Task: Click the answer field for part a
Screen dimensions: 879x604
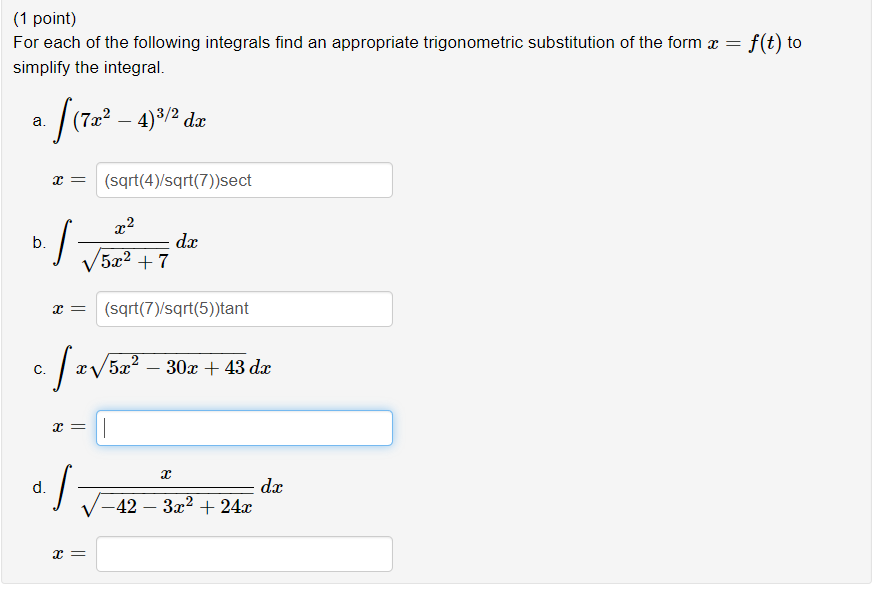Action: (x=243, y=180)
